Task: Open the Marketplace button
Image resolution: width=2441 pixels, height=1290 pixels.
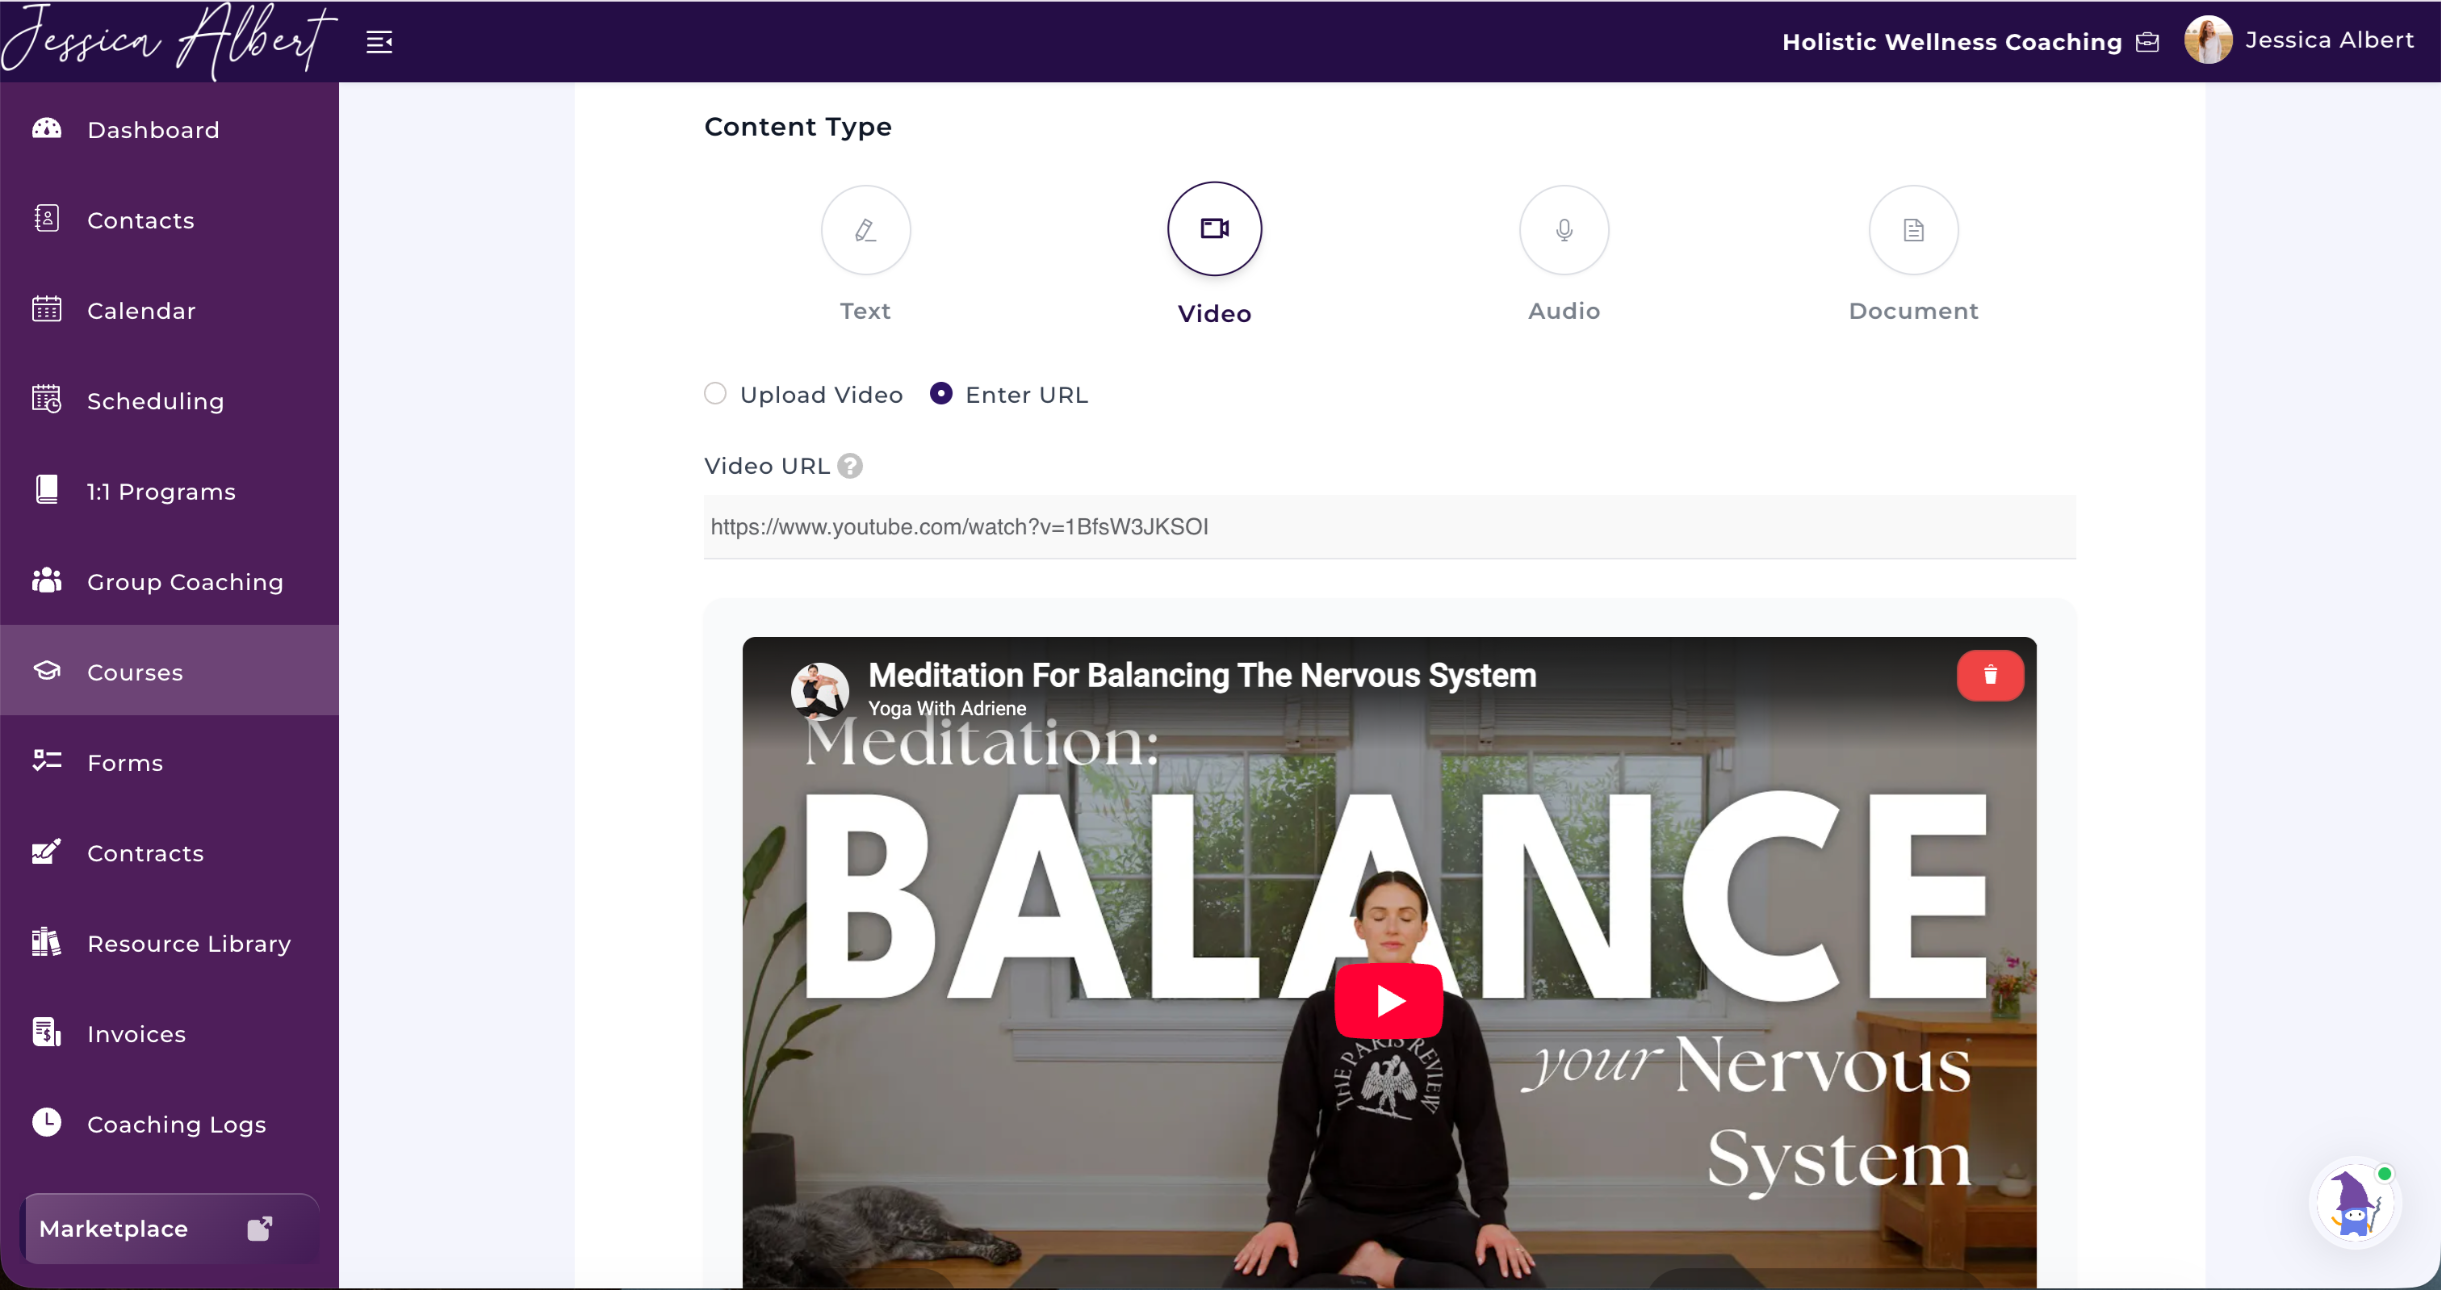Action: [169, 1229]
